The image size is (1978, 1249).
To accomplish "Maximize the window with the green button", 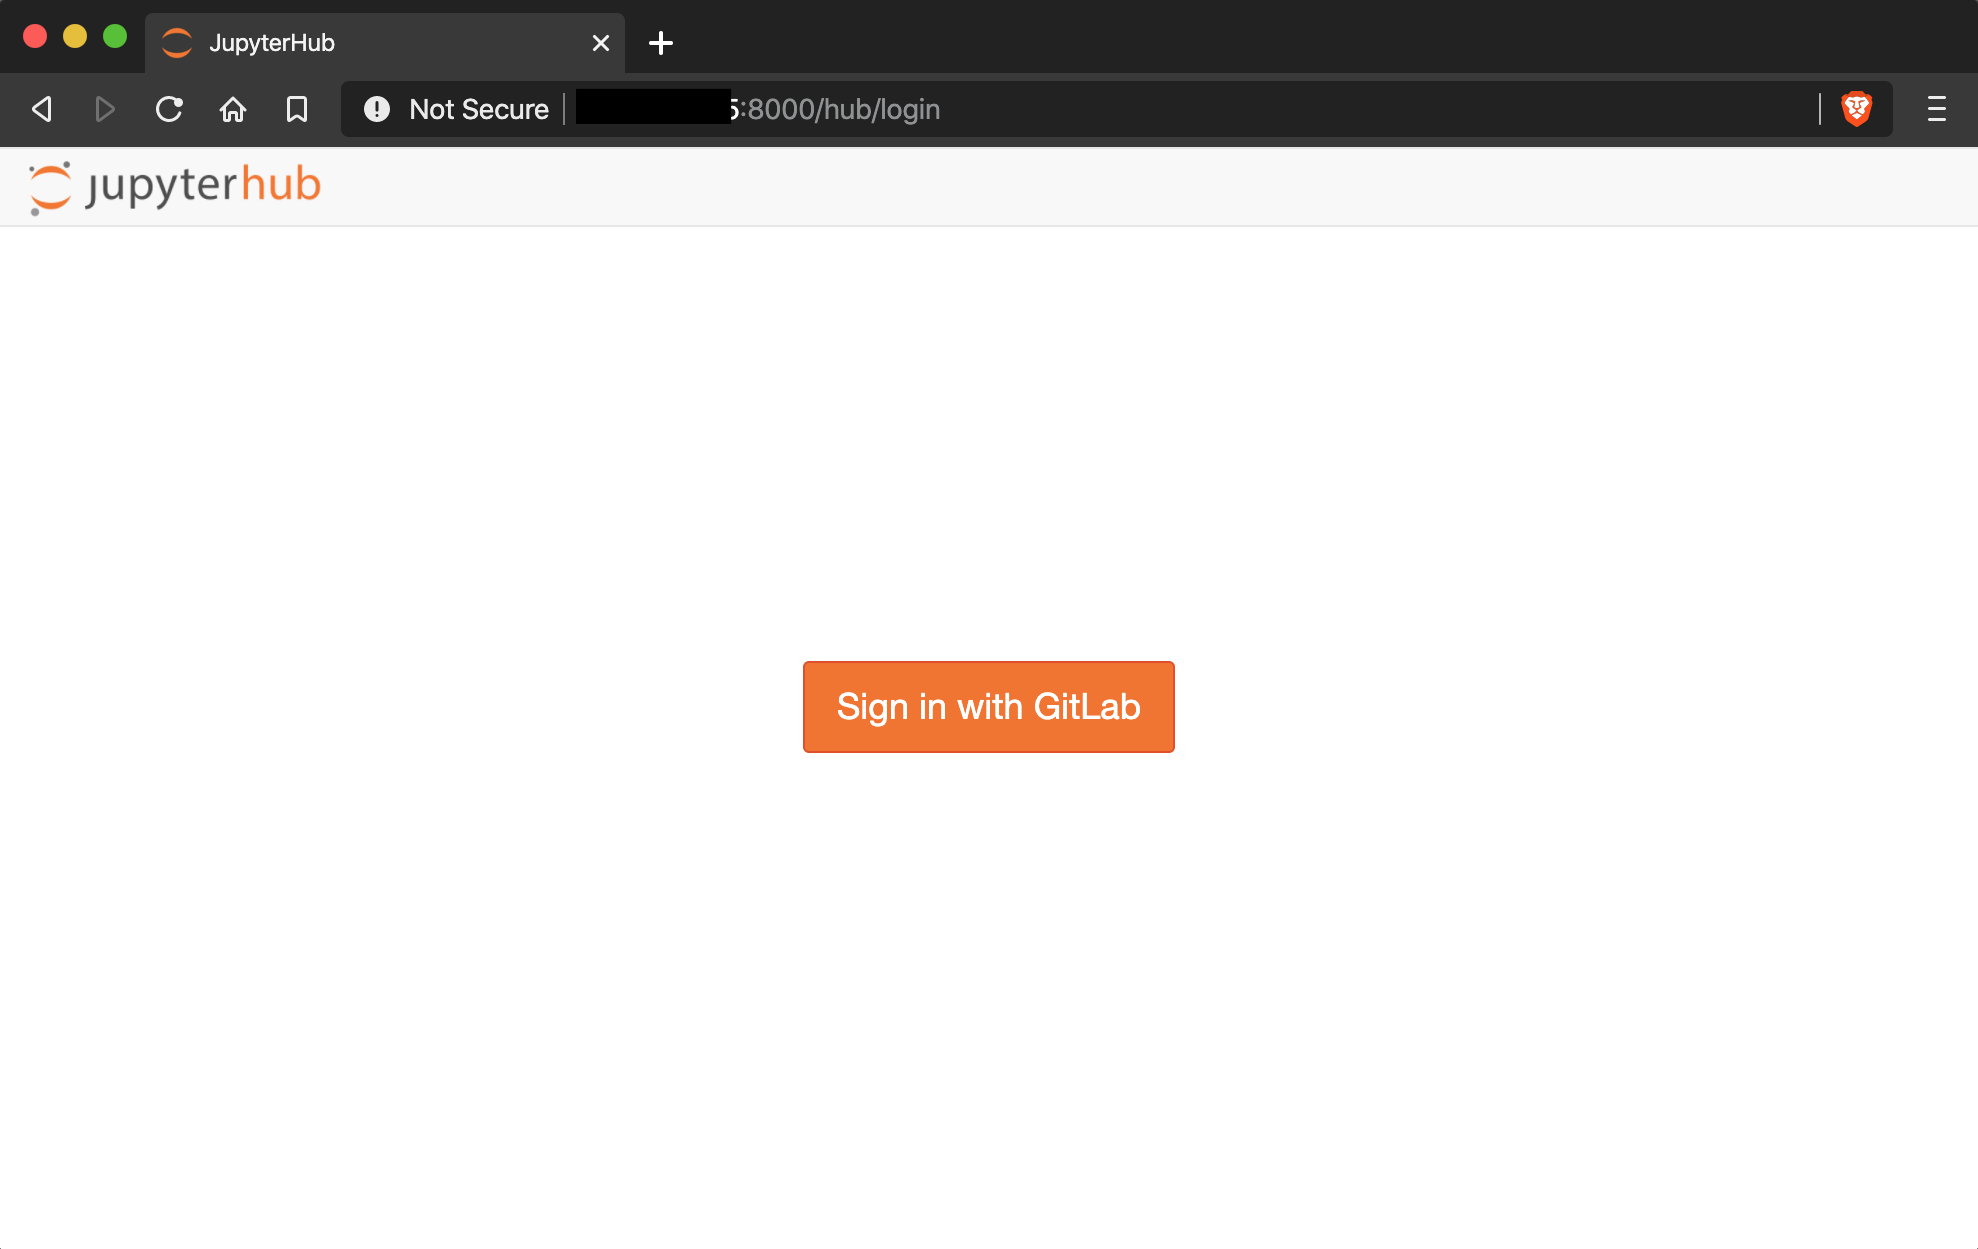I will 115,36.
